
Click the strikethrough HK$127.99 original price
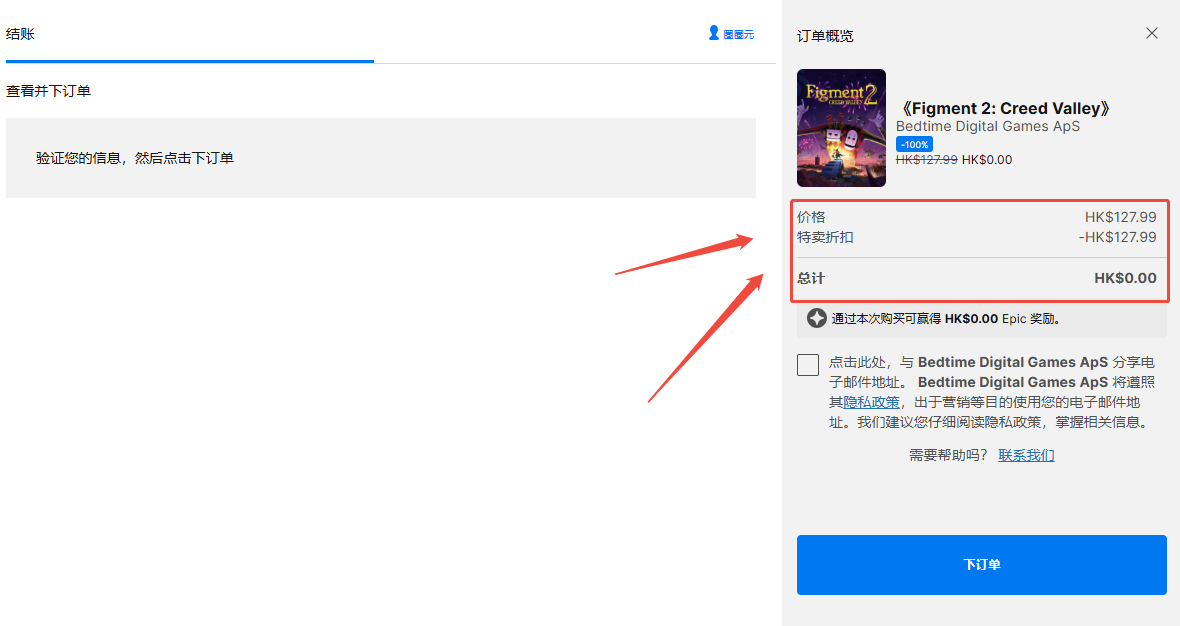click(927, 159)
